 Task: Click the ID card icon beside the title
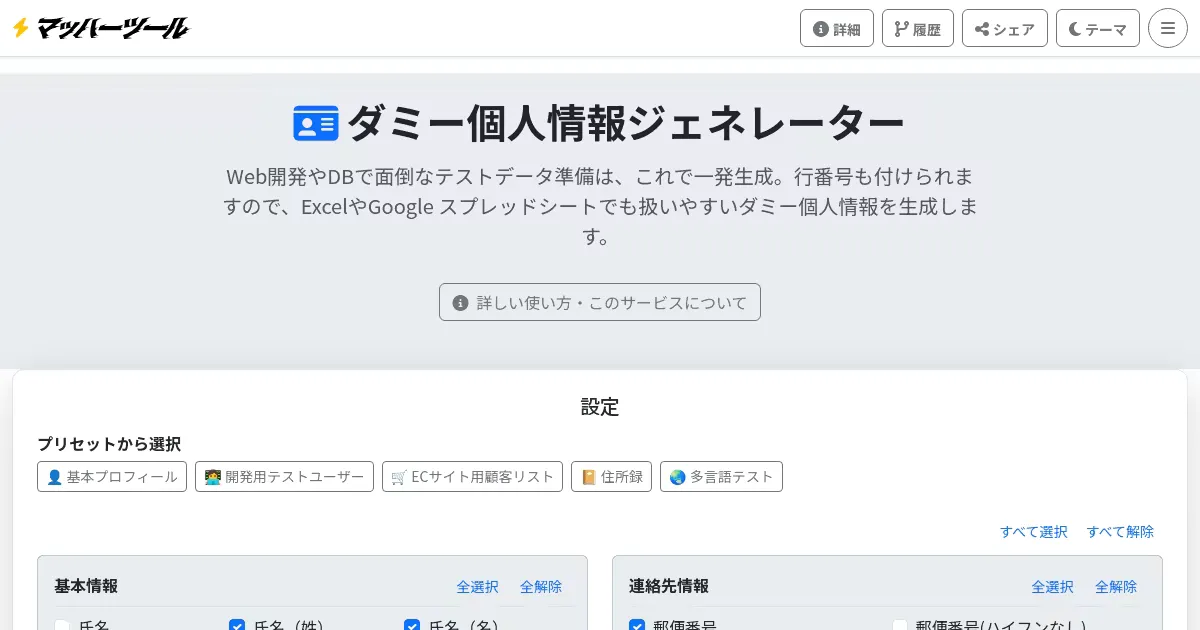point(316,123)
